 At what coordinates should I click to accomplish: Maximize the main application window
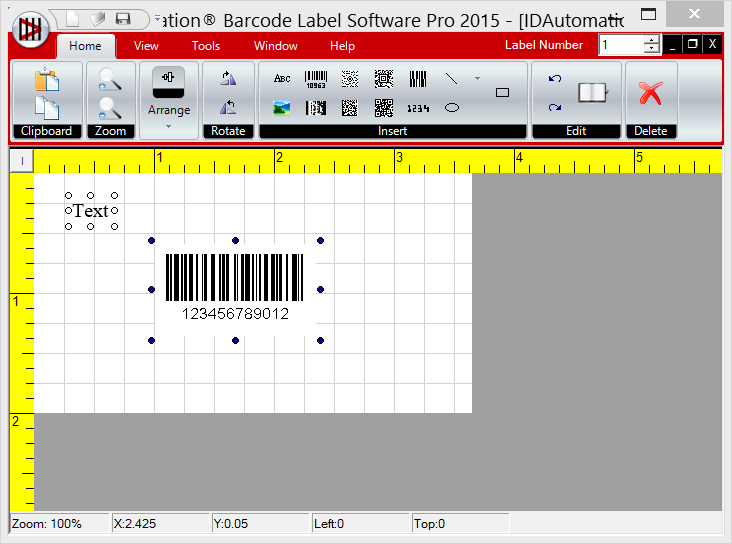coord(648,14)
